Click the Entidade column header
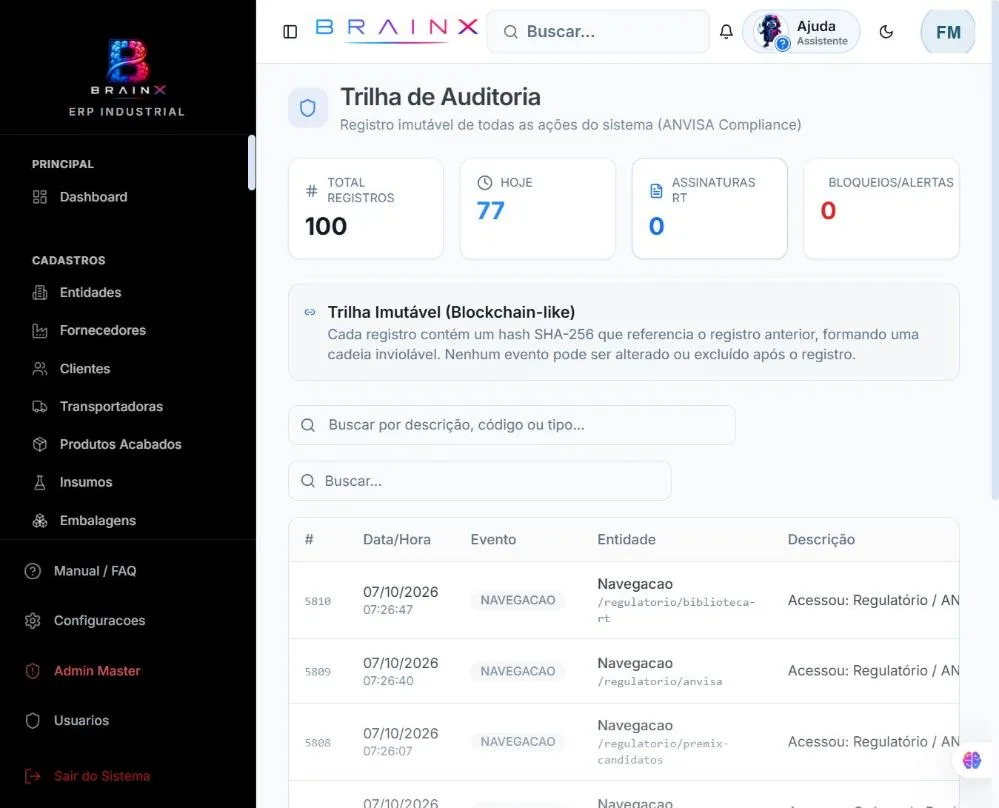The height and width of the screenshot is (808, 999). pyautogui.click(x=626, y=540)
